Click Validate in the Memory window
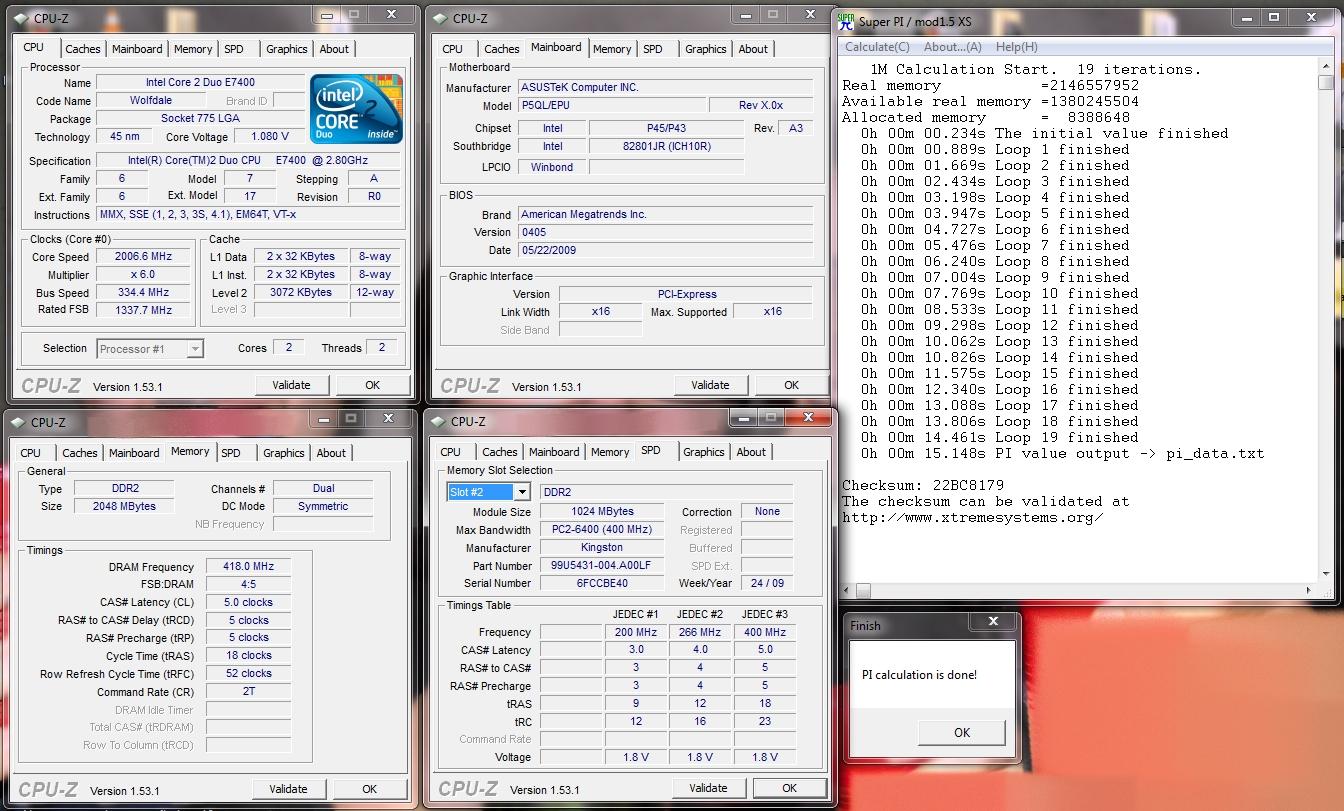 click(288, 789)
